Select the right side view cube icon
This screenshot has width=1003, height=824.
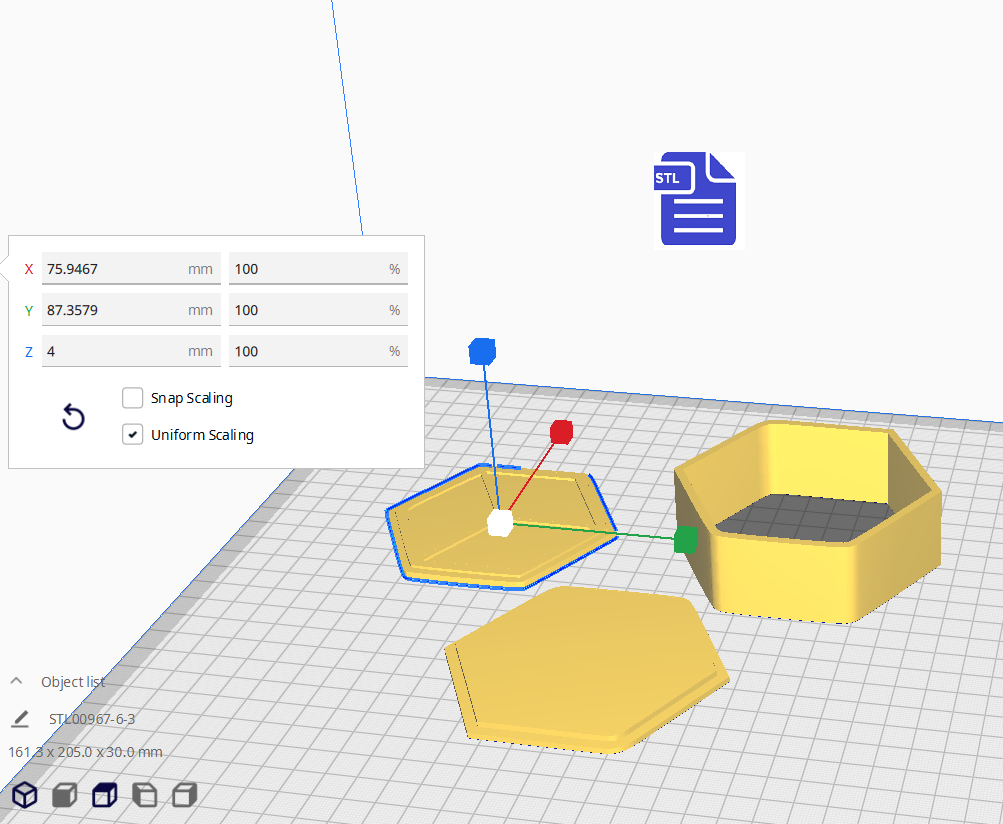[x=184, y=795]
